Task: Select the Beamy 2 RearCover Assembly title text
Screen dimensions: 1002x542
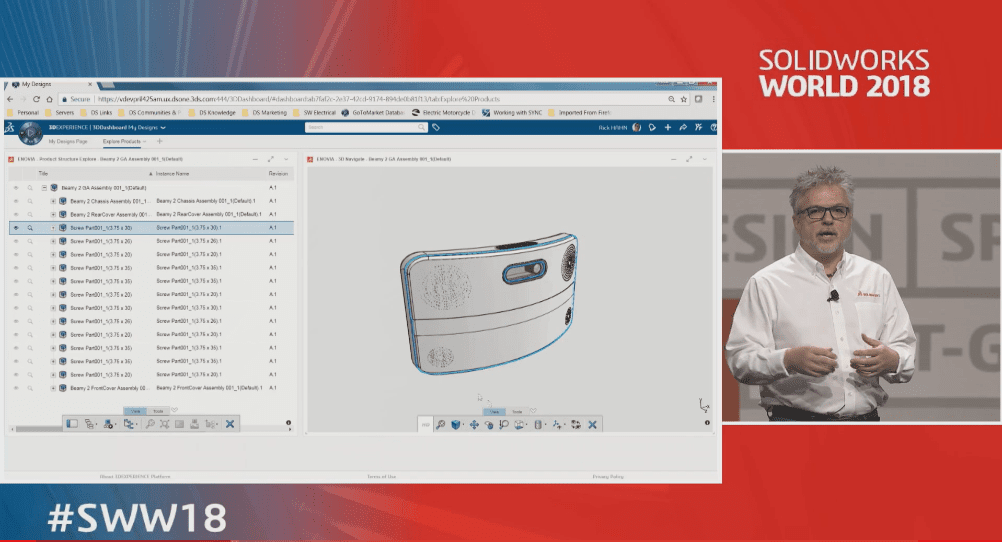Action: (x=109, y=215)
